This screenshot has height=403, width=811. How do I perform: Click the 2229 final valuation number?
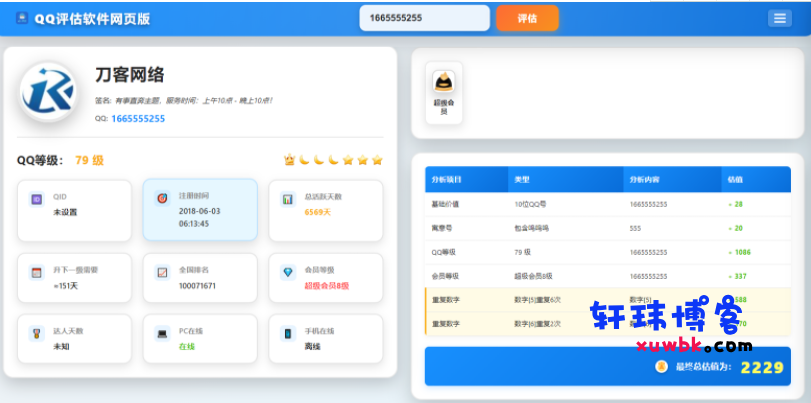click(762, 367)
